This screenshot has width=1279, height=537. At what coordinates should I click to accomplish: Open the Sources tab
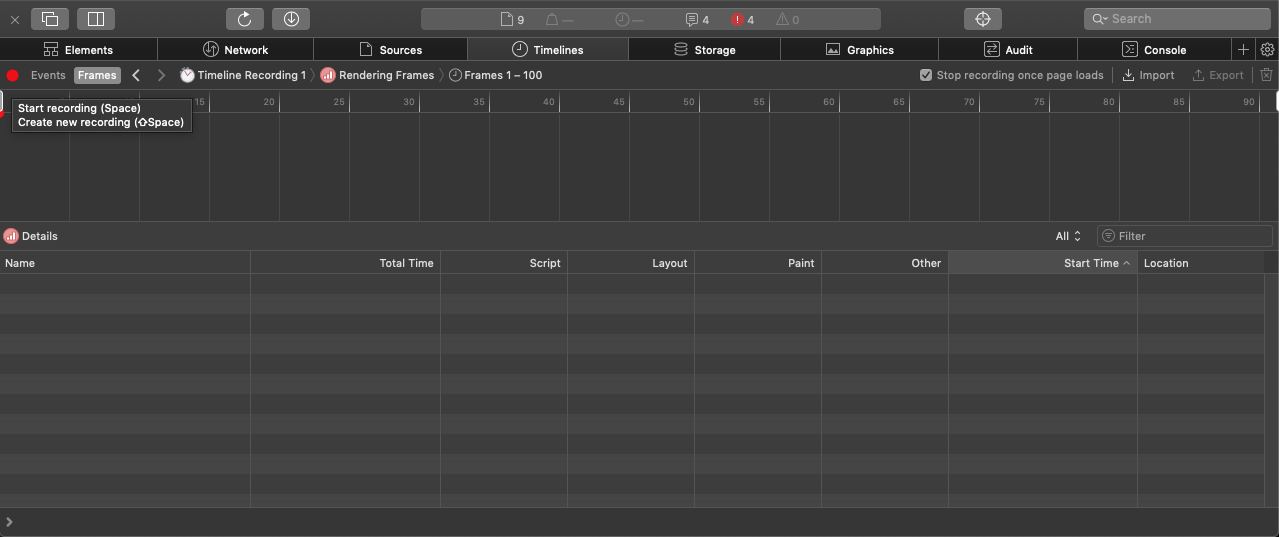coord(391,50)
